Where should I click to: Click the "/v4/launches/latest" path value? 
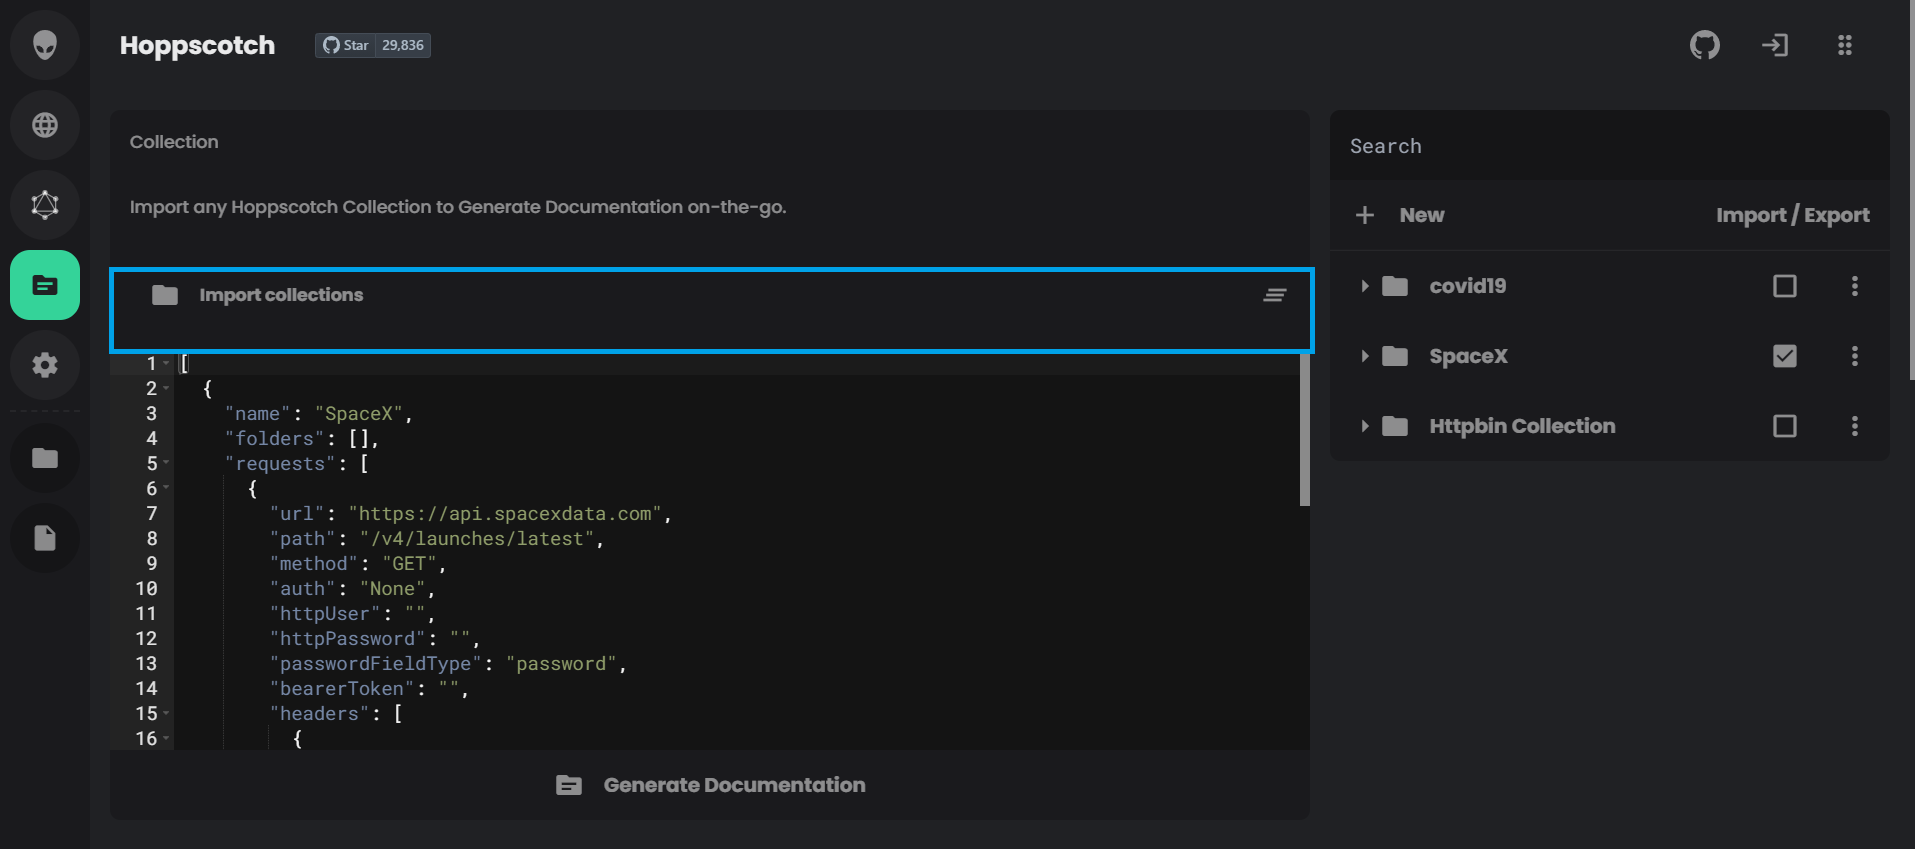(x=477, y=538)
